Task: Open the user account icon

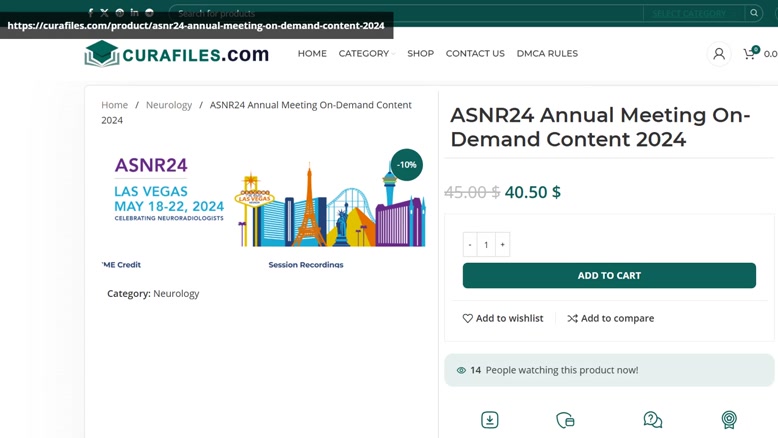Action: point(719,54)
